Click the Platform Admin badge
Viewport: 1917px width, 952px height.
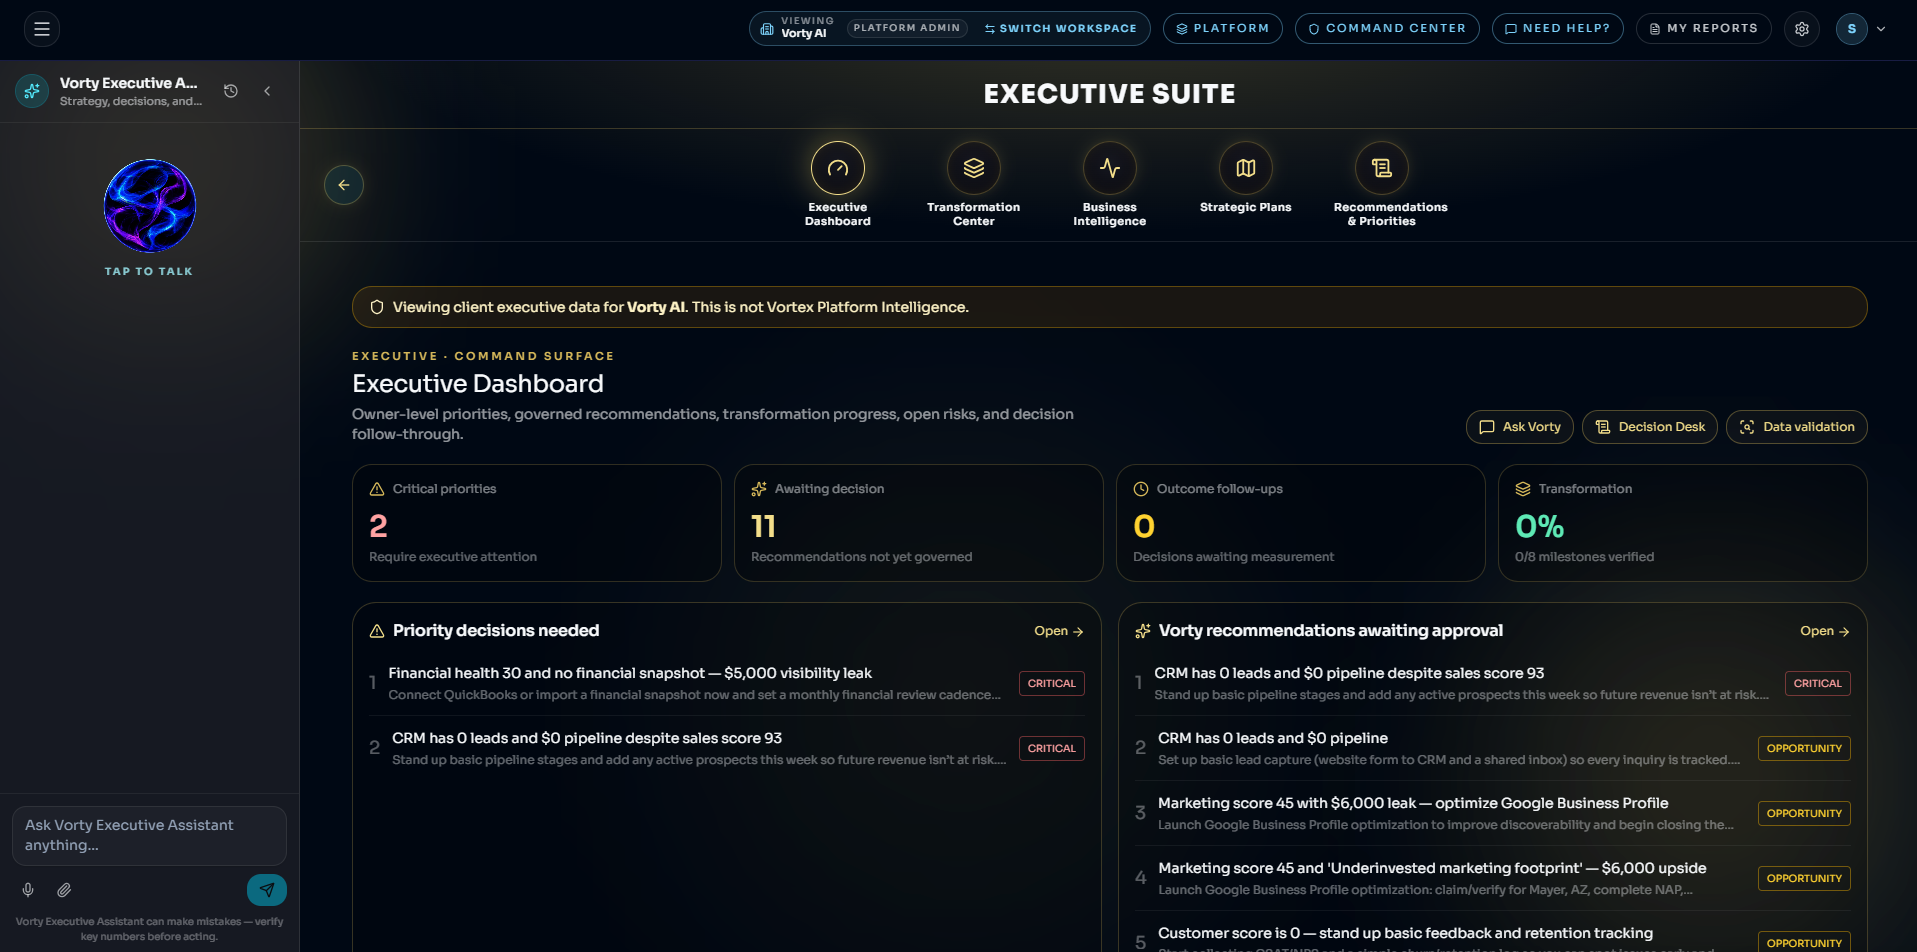907,28
